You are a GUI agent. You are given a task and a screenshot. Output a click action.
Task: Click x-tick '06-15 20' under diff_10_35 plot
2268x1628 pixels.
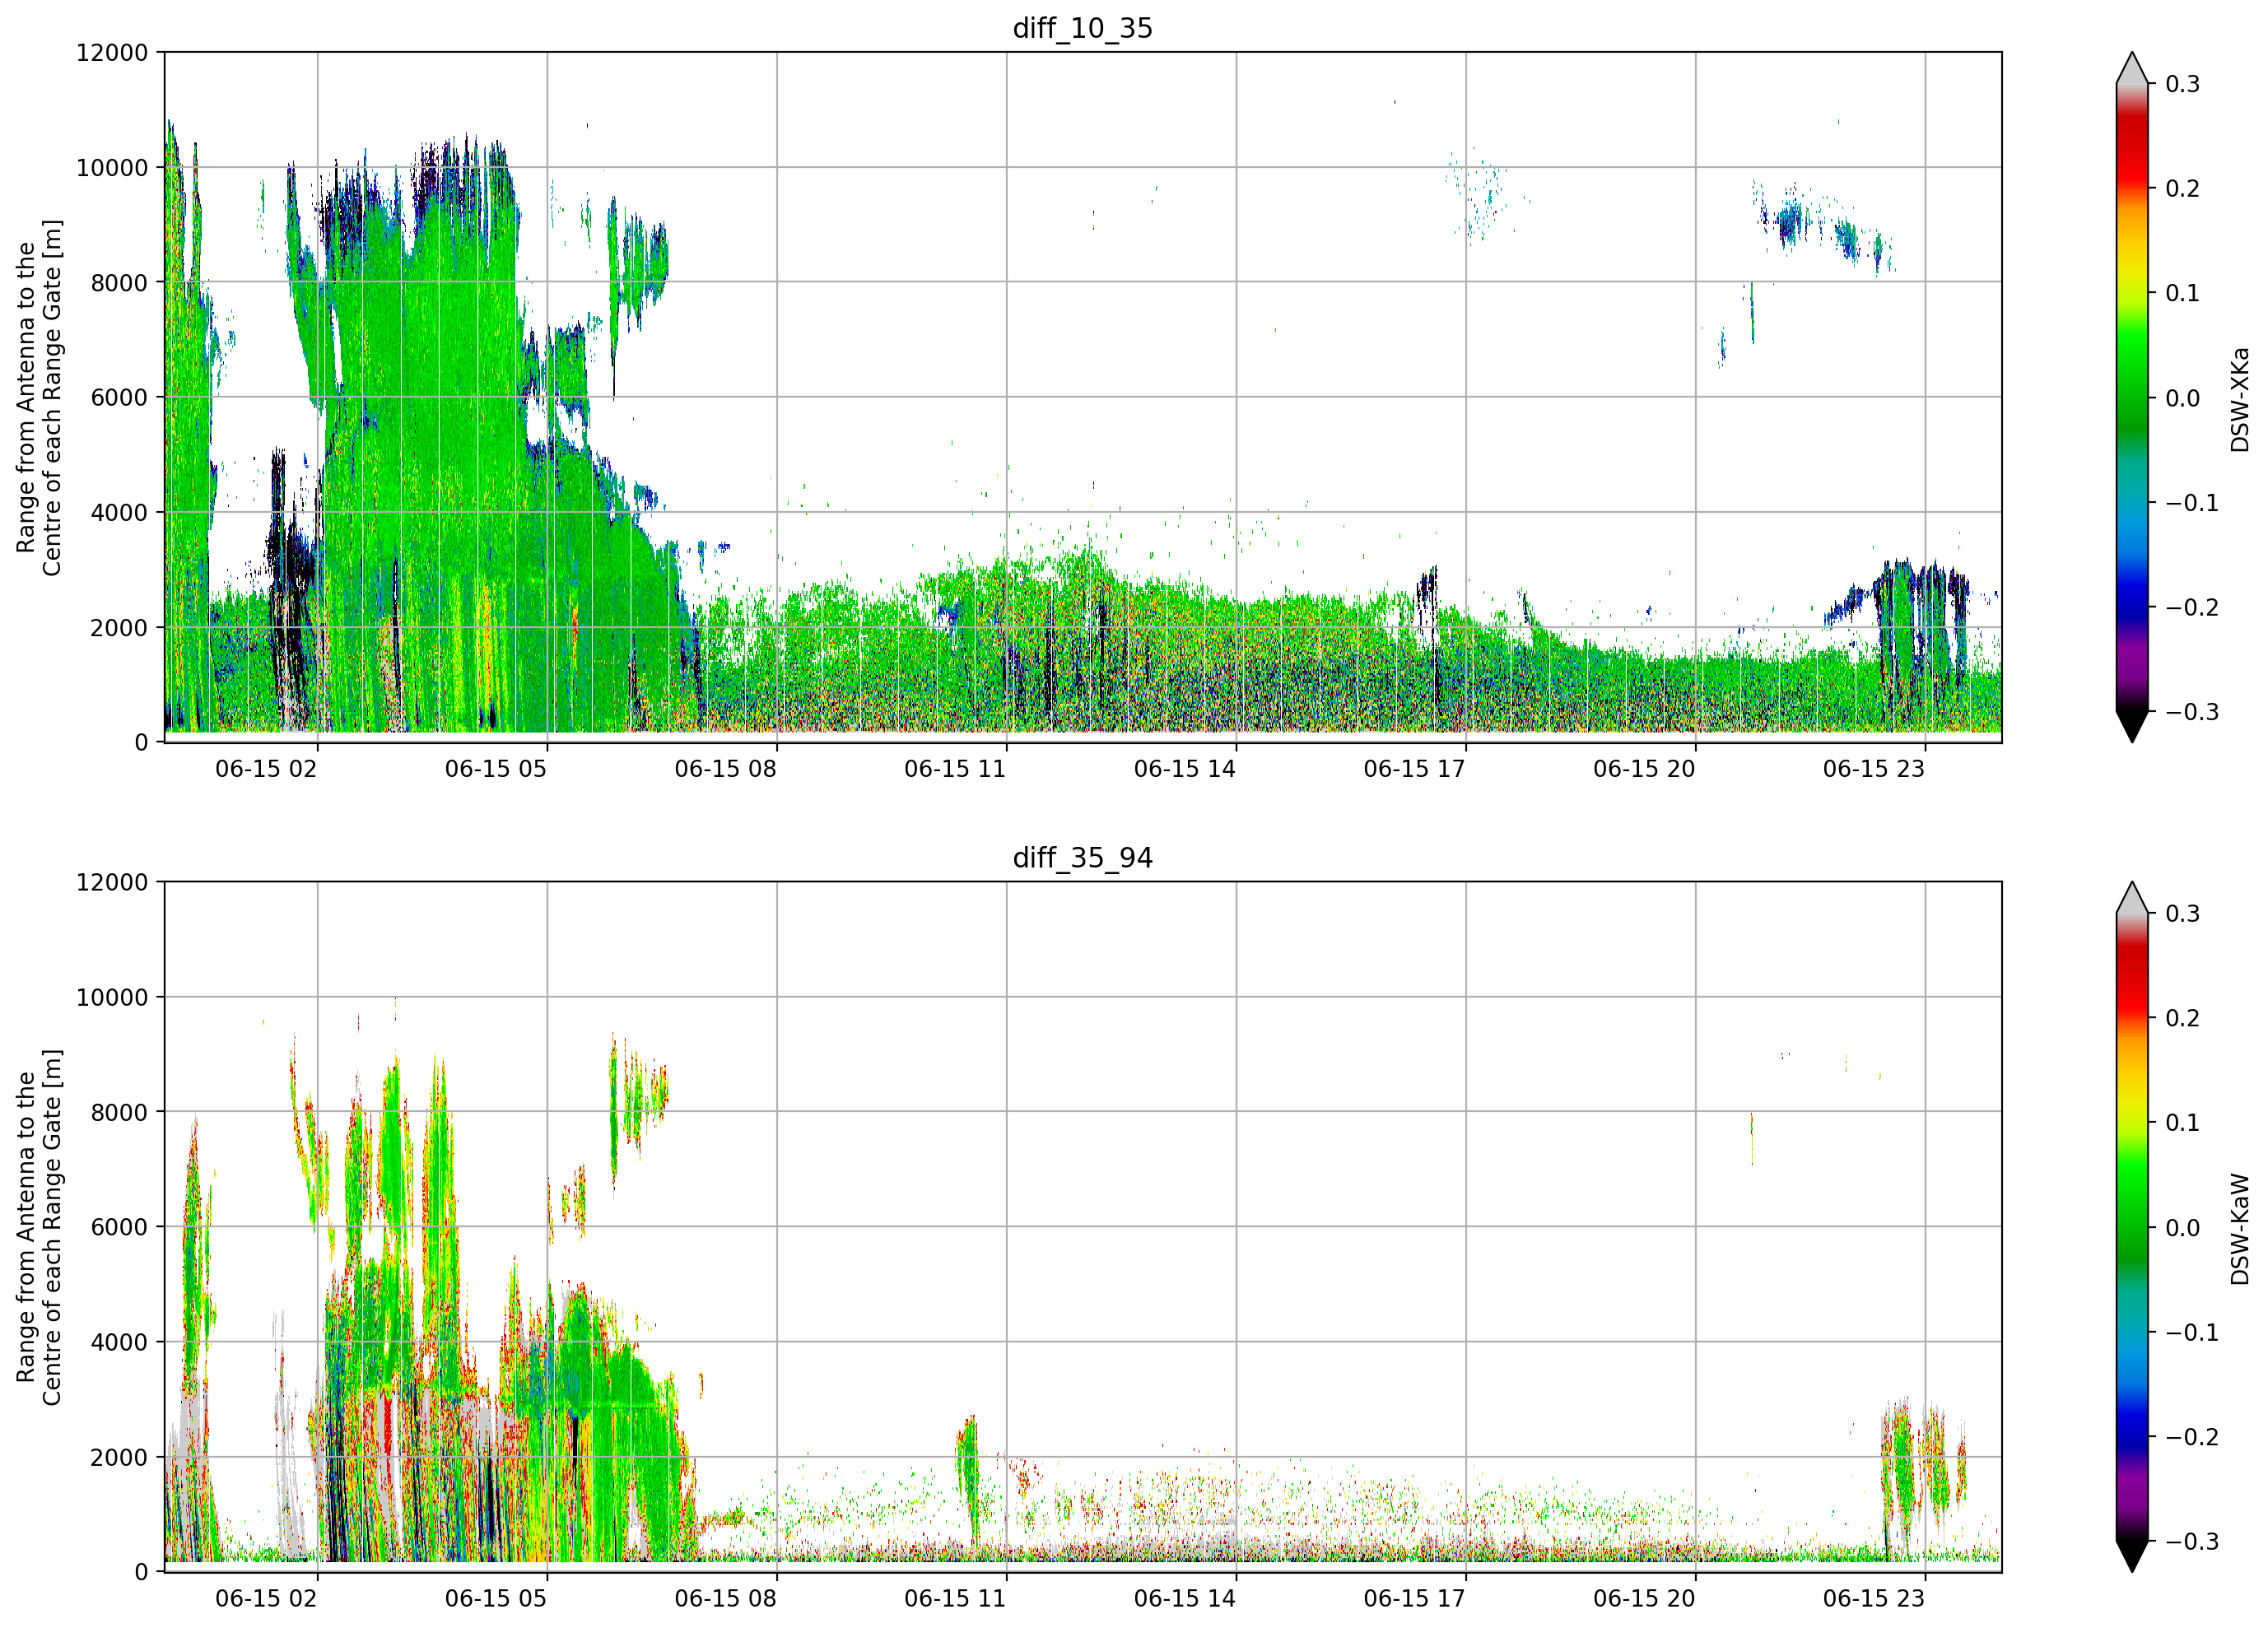(x=1644, y=769)
